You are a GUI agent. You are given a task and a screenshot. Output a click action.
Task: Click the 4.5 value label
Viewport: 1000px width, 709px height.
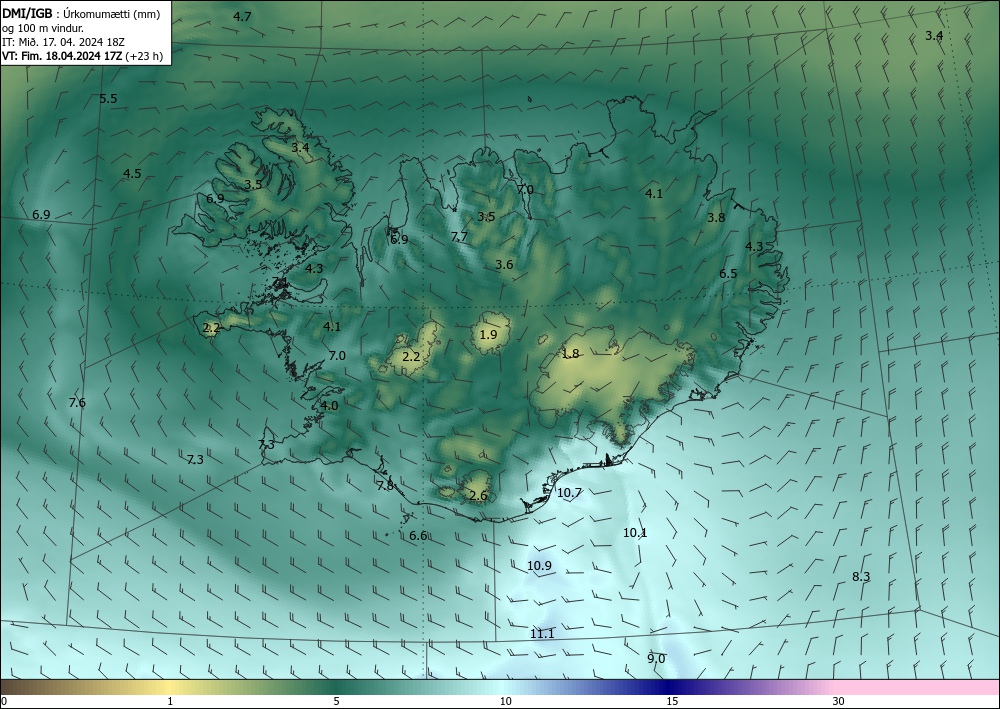132,173
